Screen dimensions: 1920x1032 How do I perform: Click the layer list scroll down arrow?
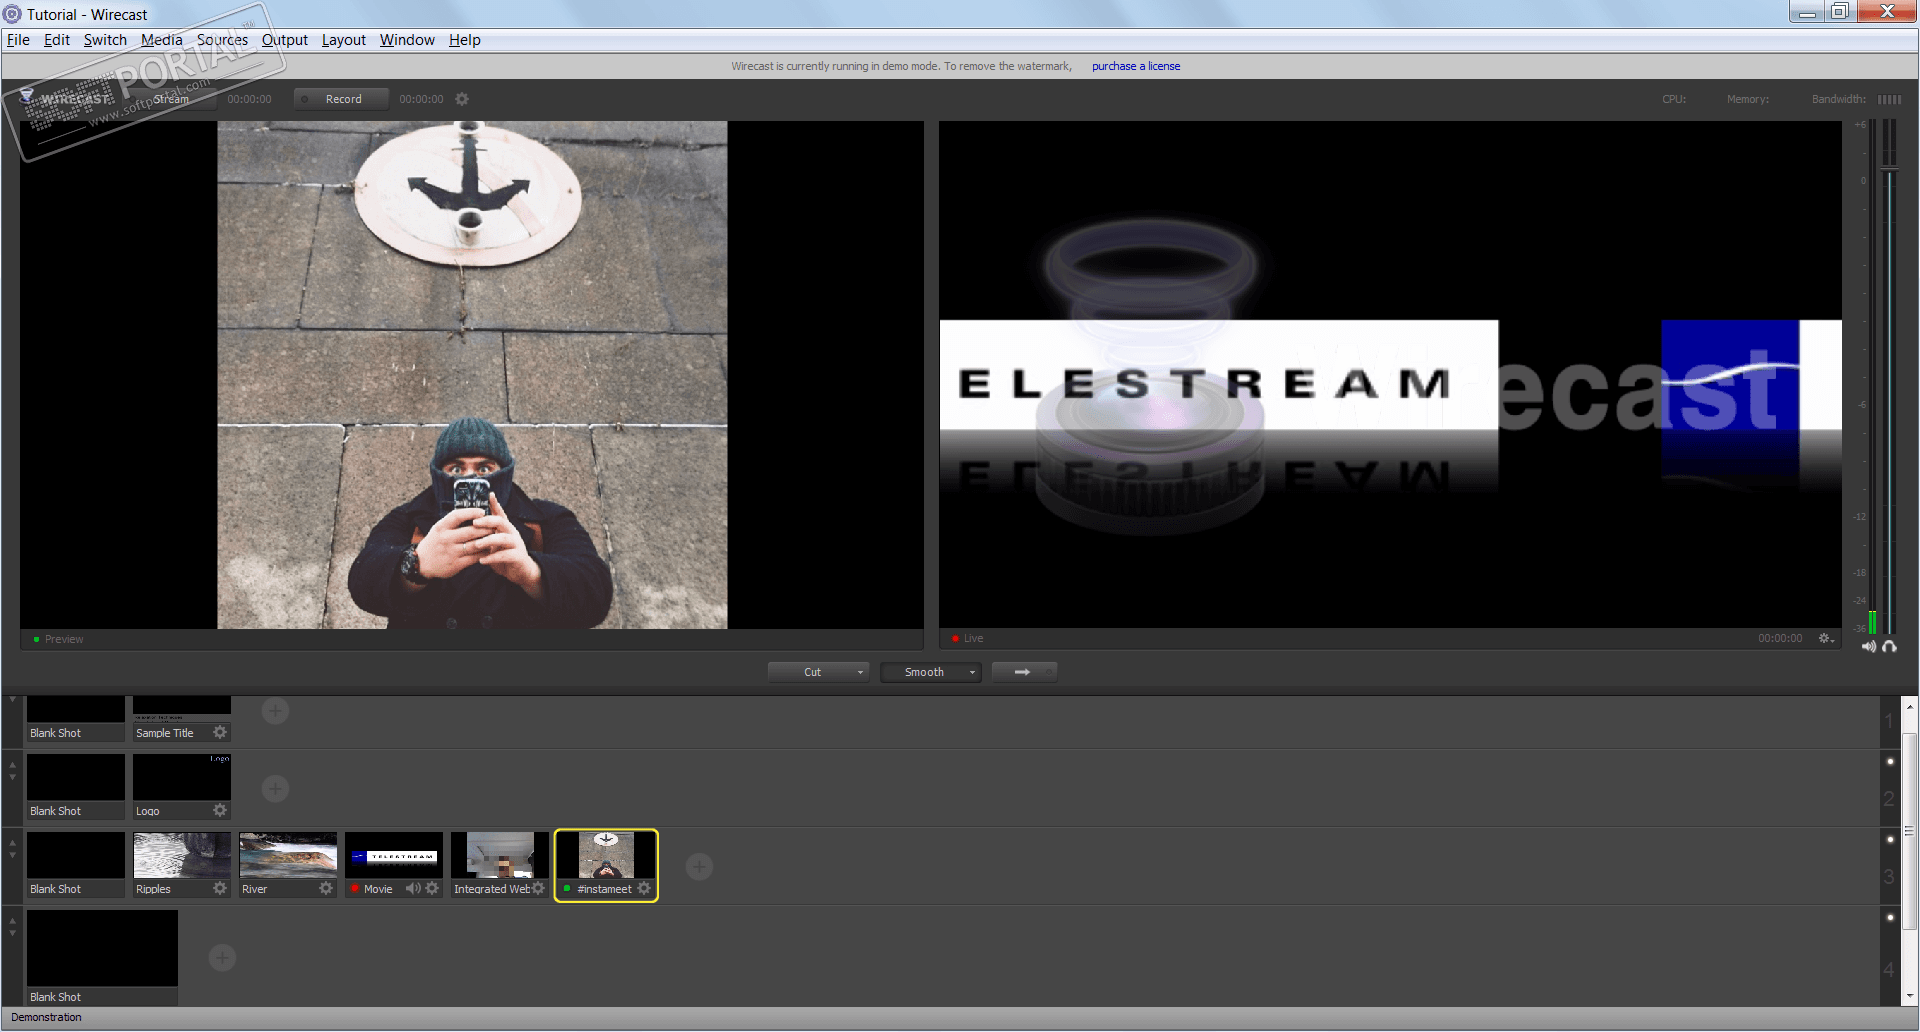click(x=1909, y=997)
